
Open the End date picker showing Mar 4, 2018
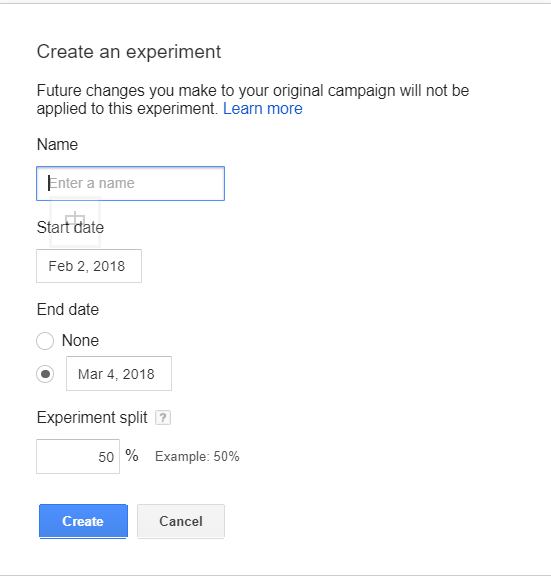click(x=119, y=374)
